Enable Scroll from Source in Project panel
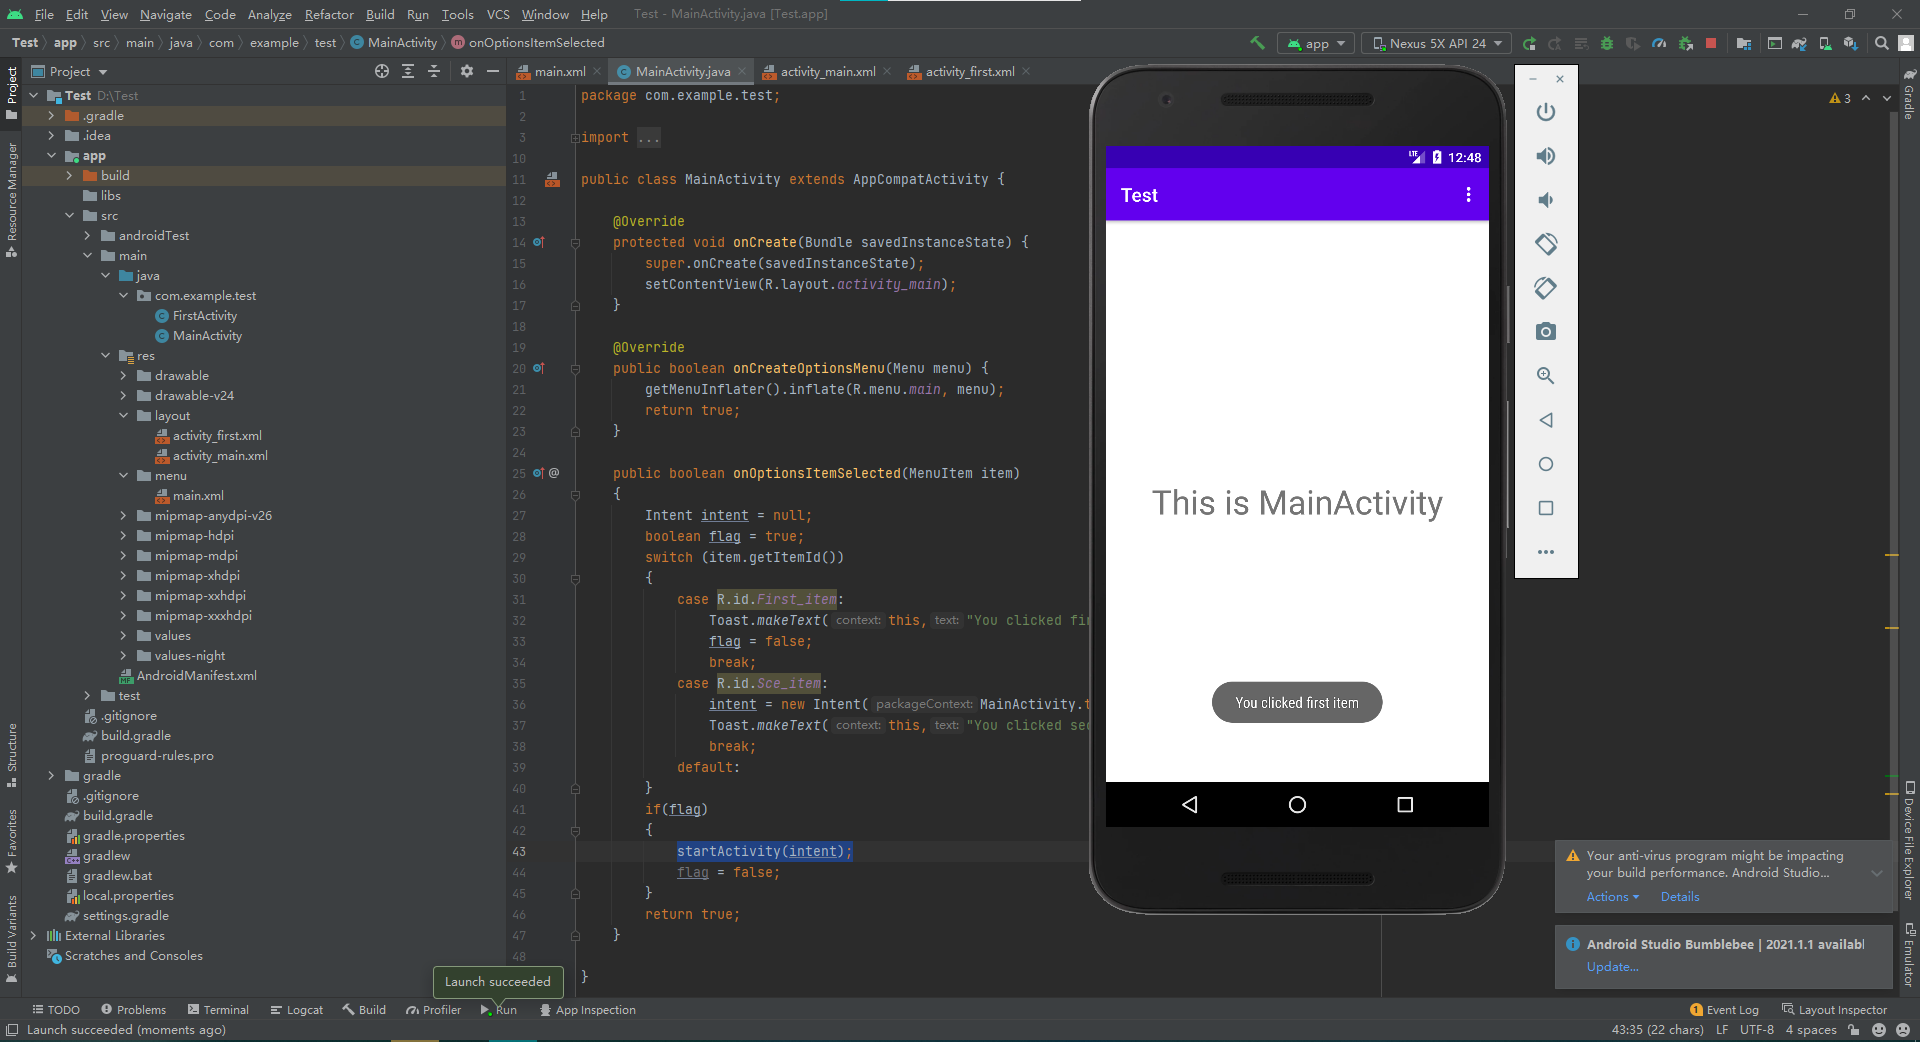Screen dimensions: 1920x1042 (x=381, y=71)
